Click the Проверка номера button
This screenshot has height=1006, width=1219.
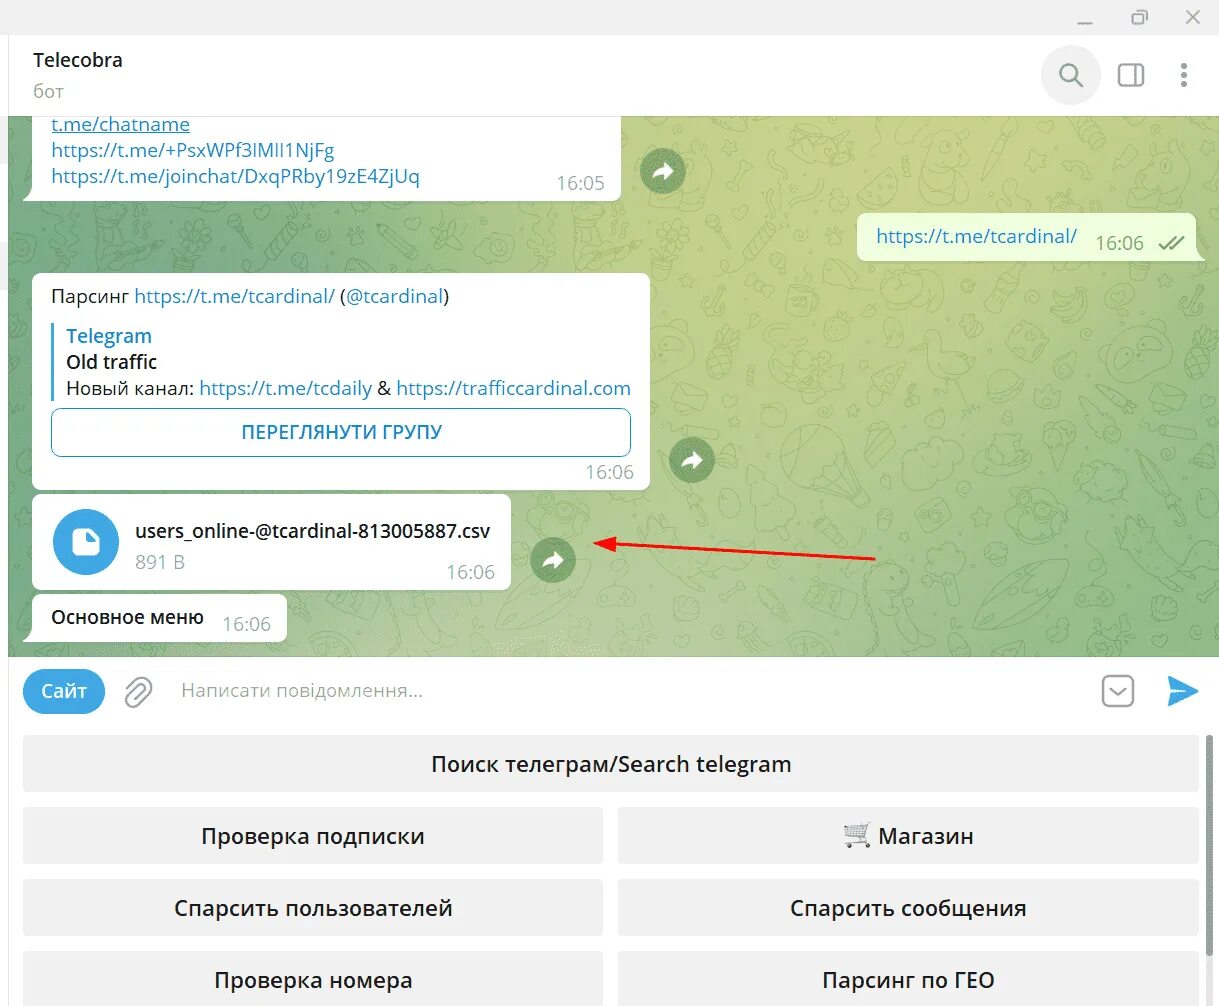313,979
